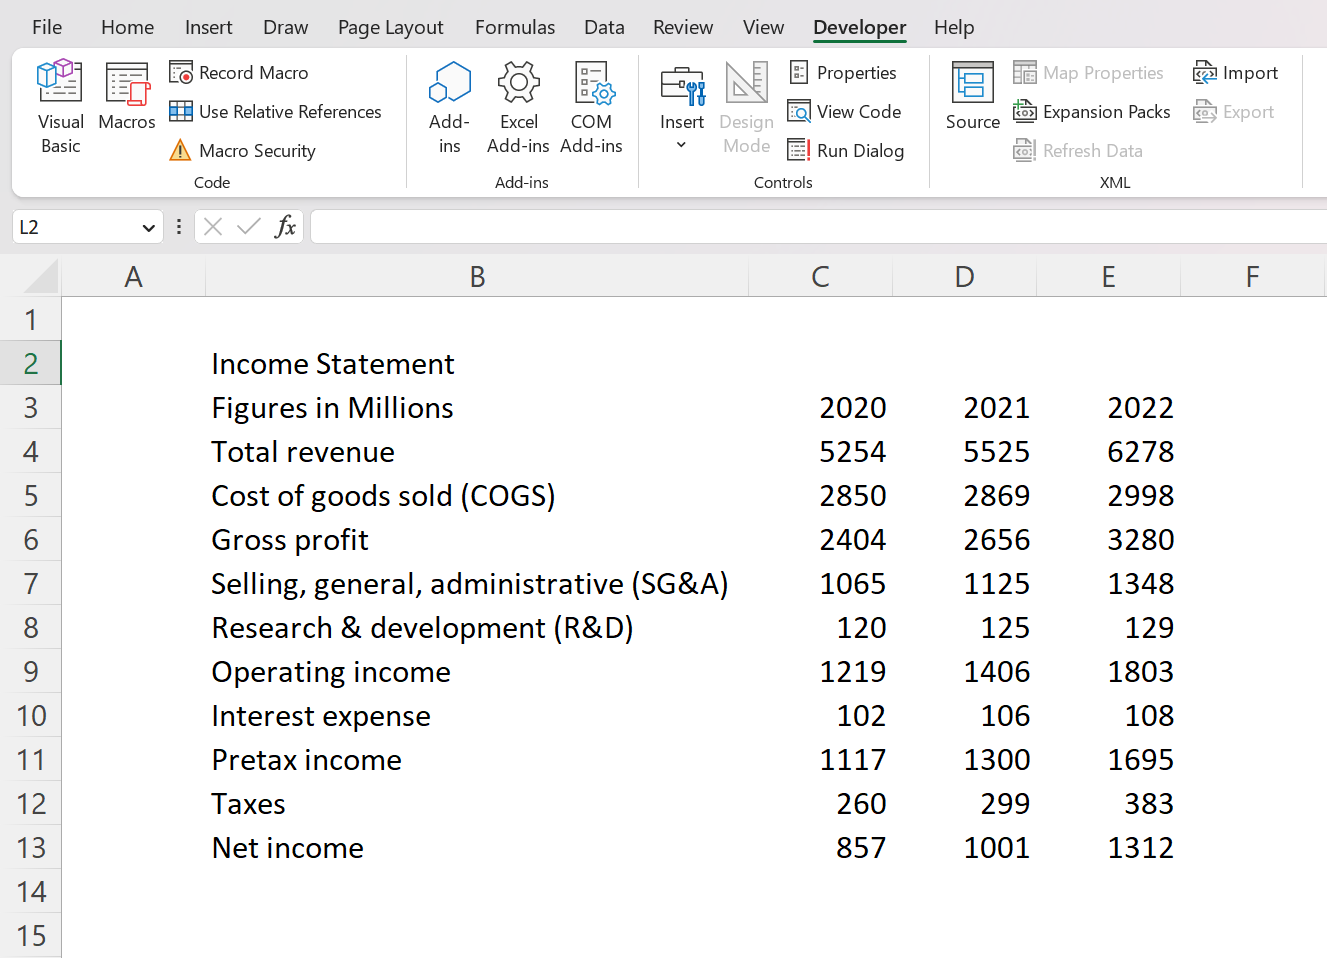Click View Code in the Controls group
Viewport: 1327px width, 958px height.
click(x=845, y=111)
